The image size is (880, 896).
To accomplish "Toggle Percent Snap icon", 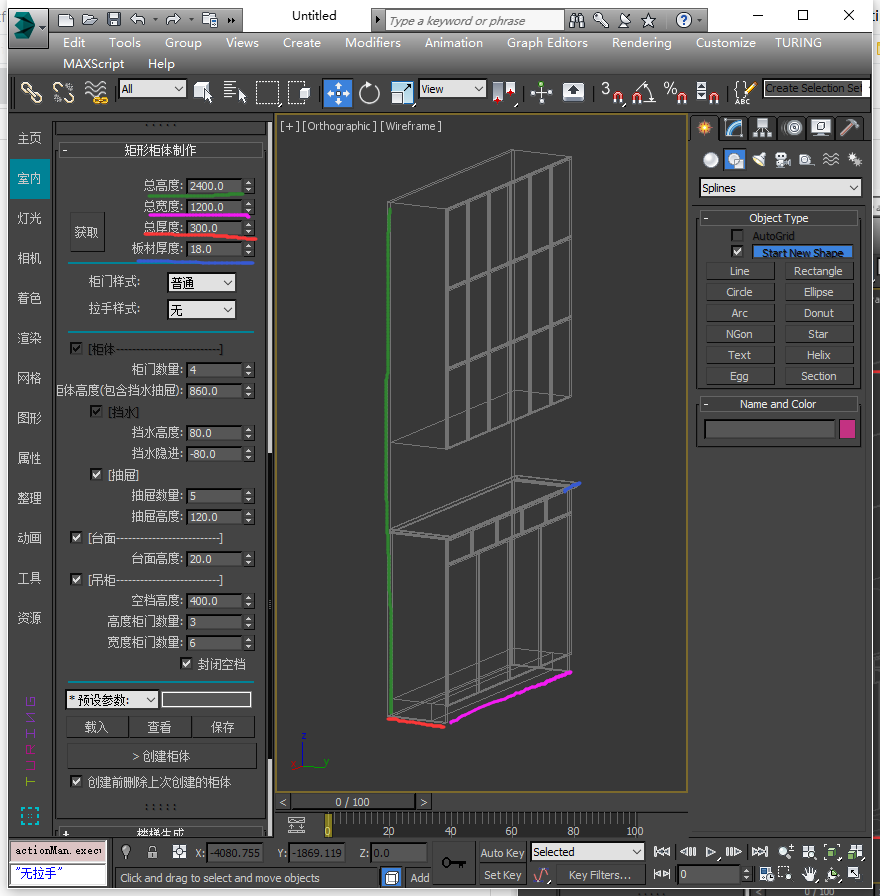I will (675, 93).
